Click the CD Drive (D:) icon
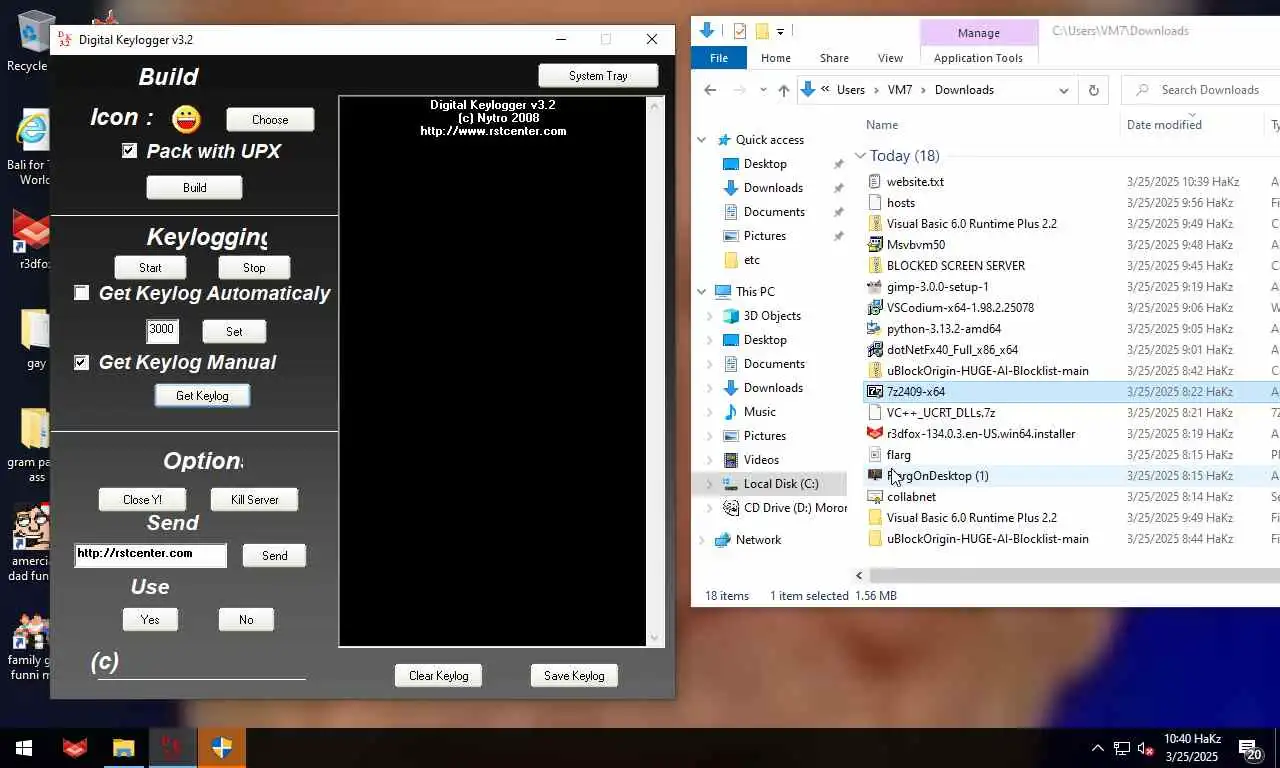Viewport: 1280px width, 768px height. click(730, 508)
